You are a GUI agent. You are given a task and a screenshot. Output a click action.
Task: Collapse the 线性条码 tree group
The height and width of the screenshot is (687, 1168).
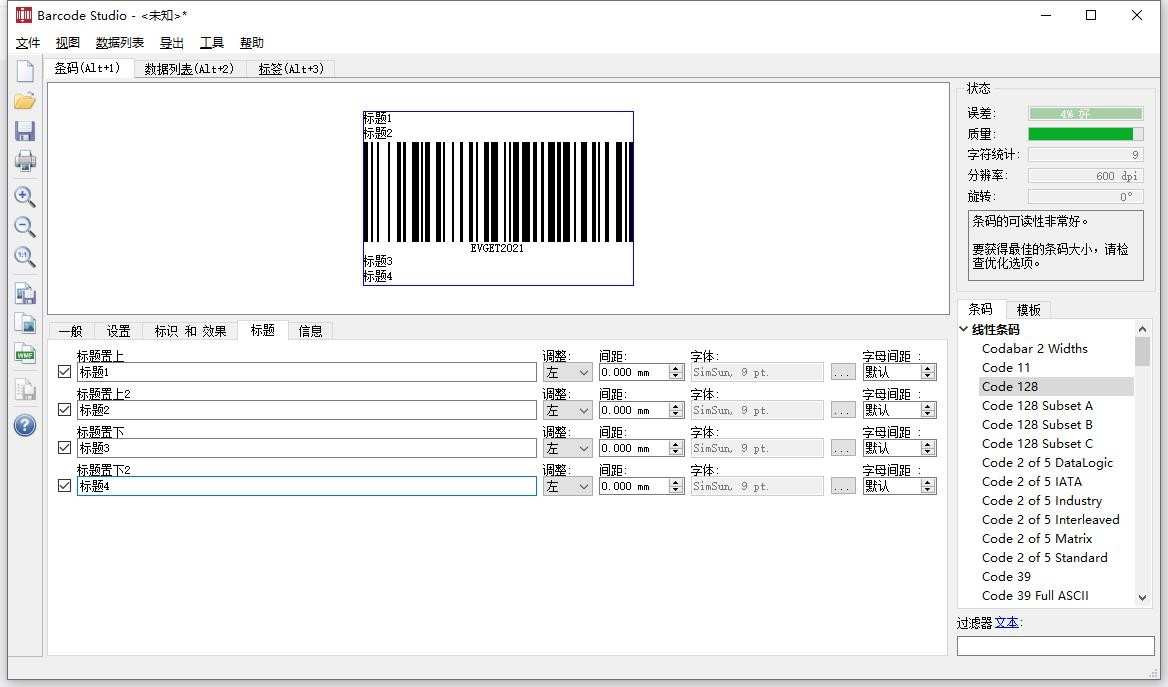click(964, 329)
